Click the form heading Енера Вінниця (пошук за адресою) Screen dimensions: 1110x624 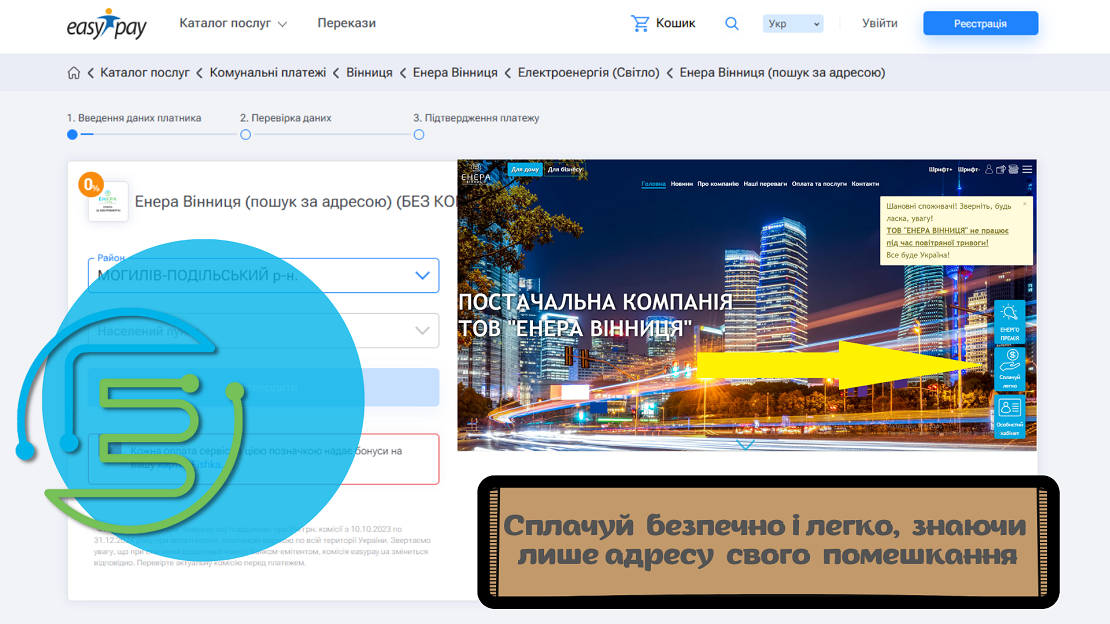[295, 202]
